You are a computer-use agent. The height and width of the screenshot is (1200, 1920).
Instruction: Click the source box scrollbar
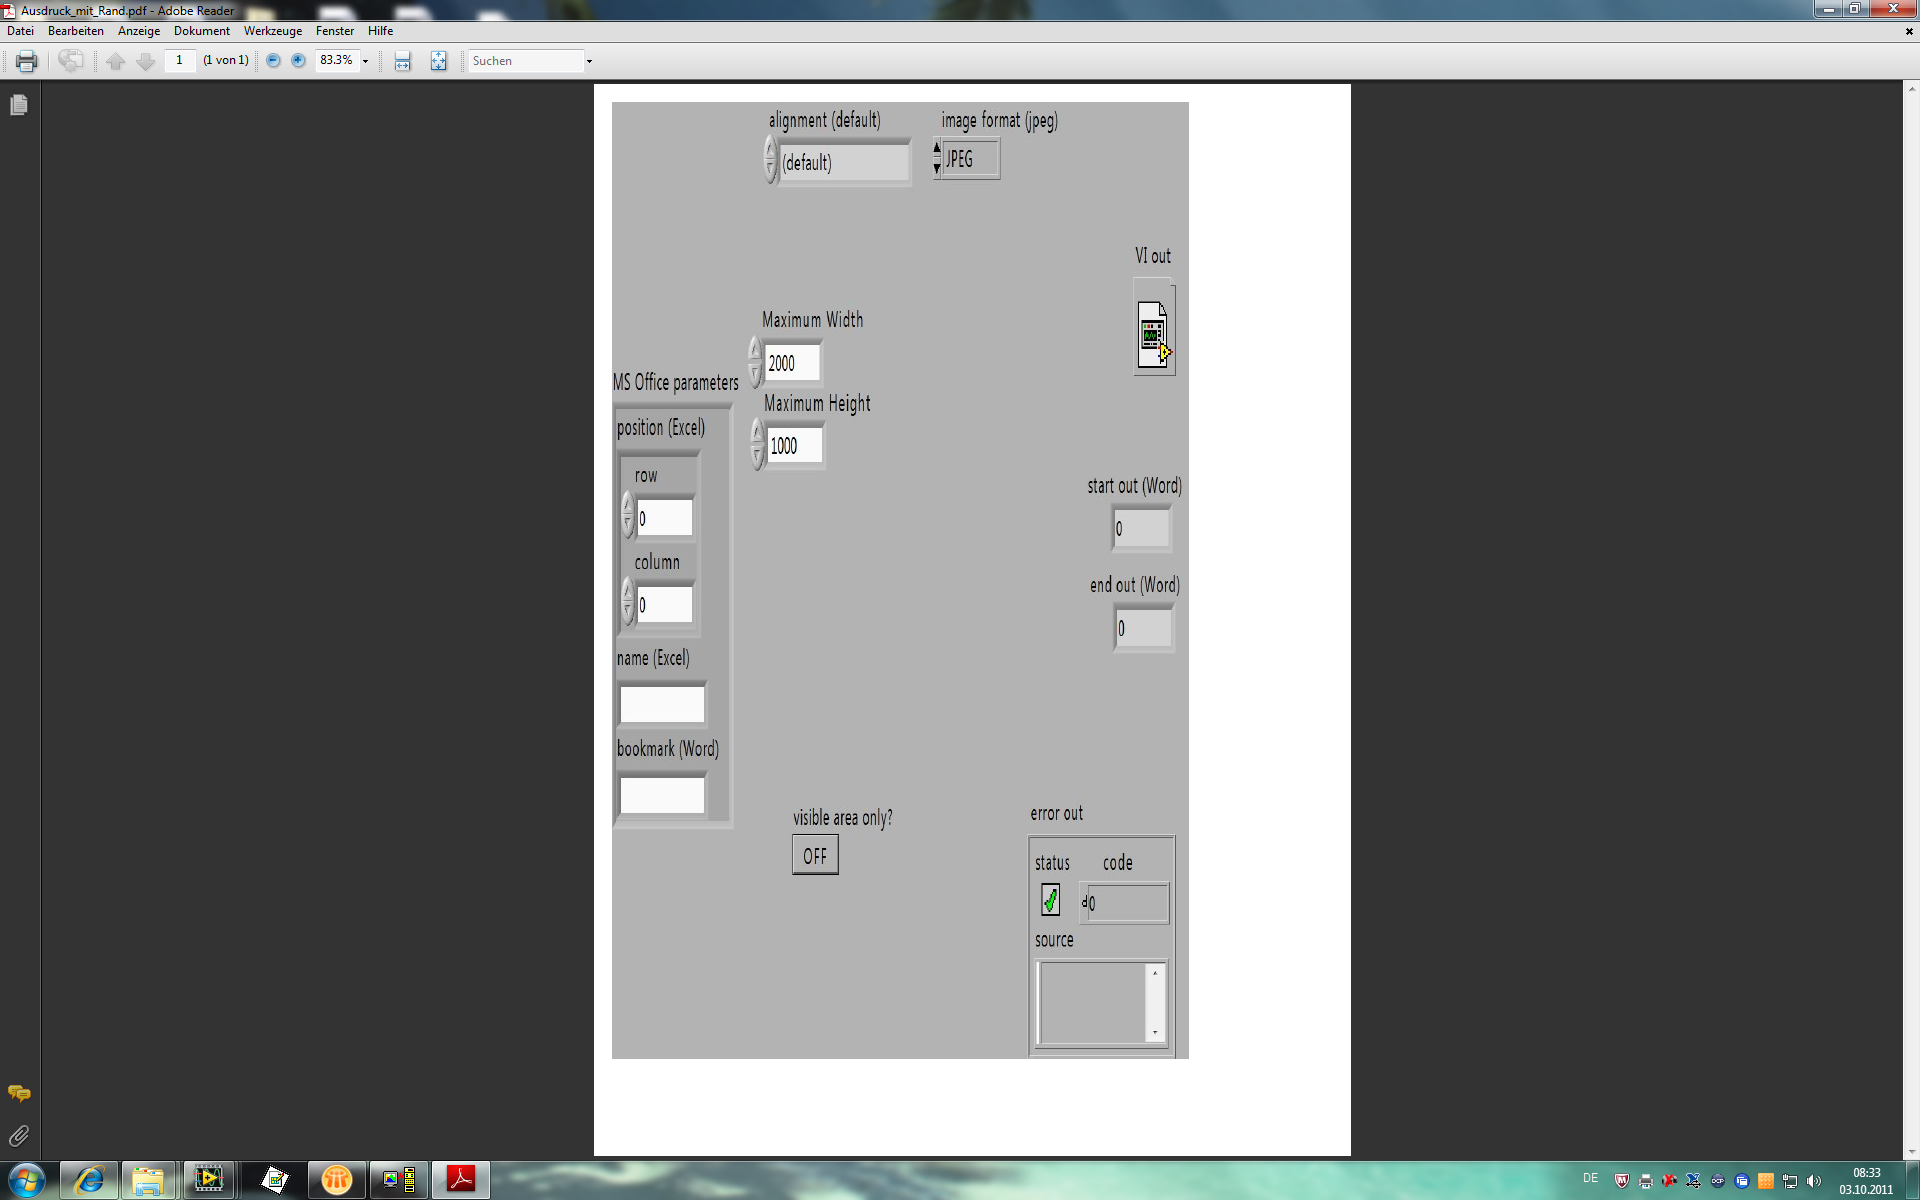point(1155,1002)
